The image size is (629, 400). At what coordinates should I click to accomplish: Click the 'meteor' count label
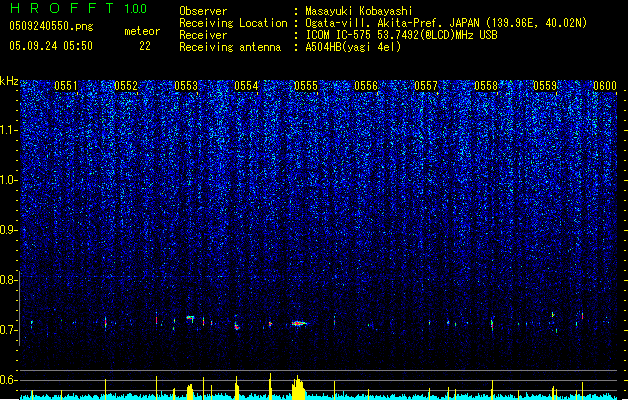(x=142, y=31)
